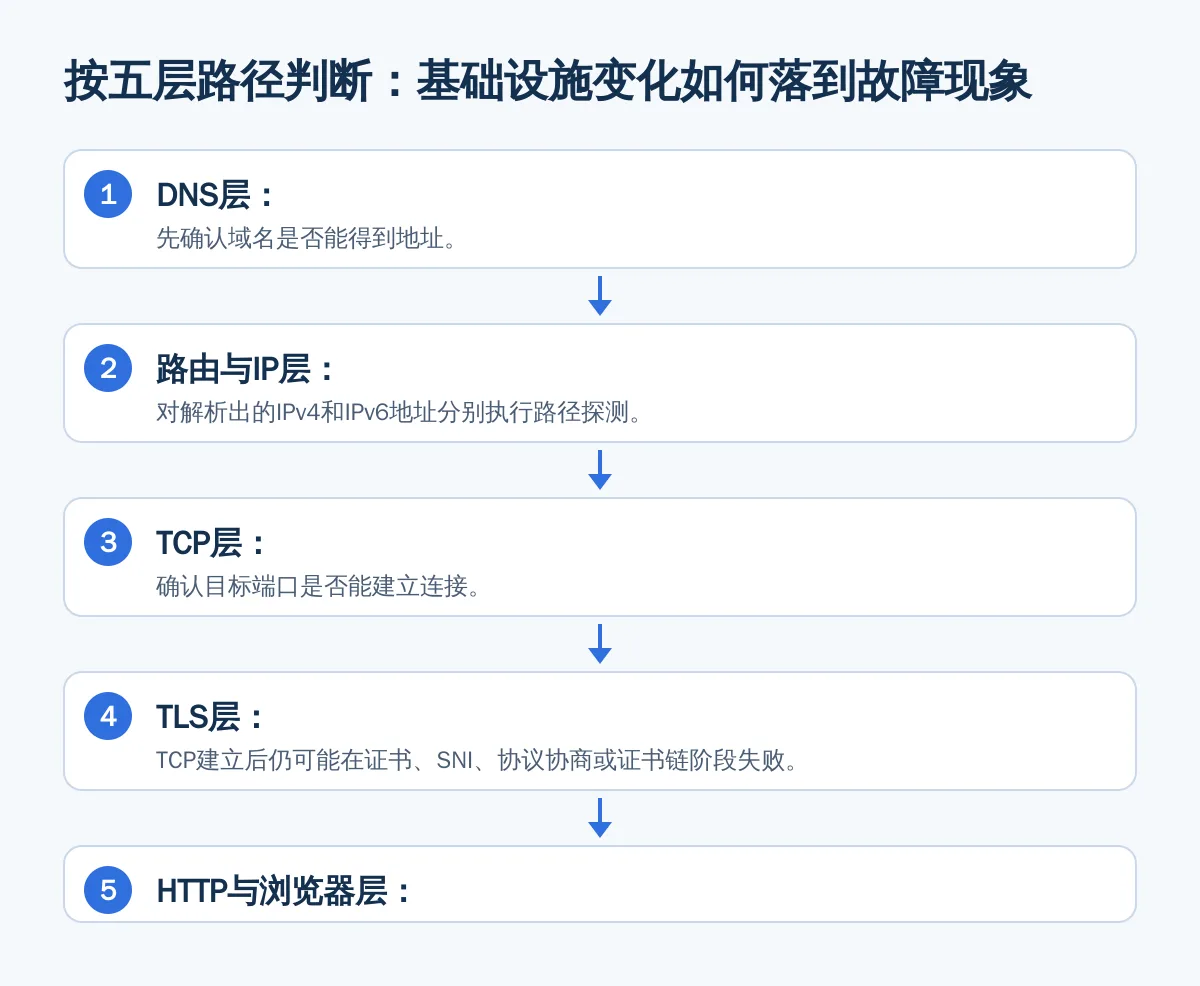Click the text '确认目标端口是否能建立连接。'
Viewport: 1200px width, 986px height.
click(319, 586)
